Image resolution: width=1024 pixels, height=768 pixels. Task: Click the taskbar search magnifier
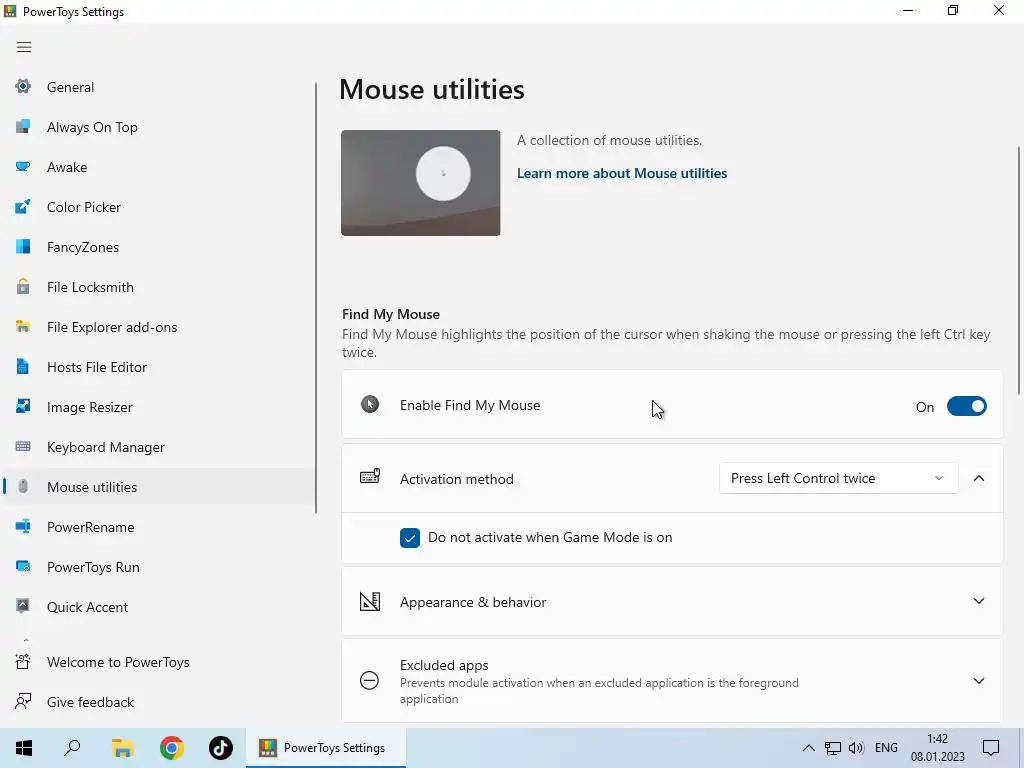click(72, 748)
